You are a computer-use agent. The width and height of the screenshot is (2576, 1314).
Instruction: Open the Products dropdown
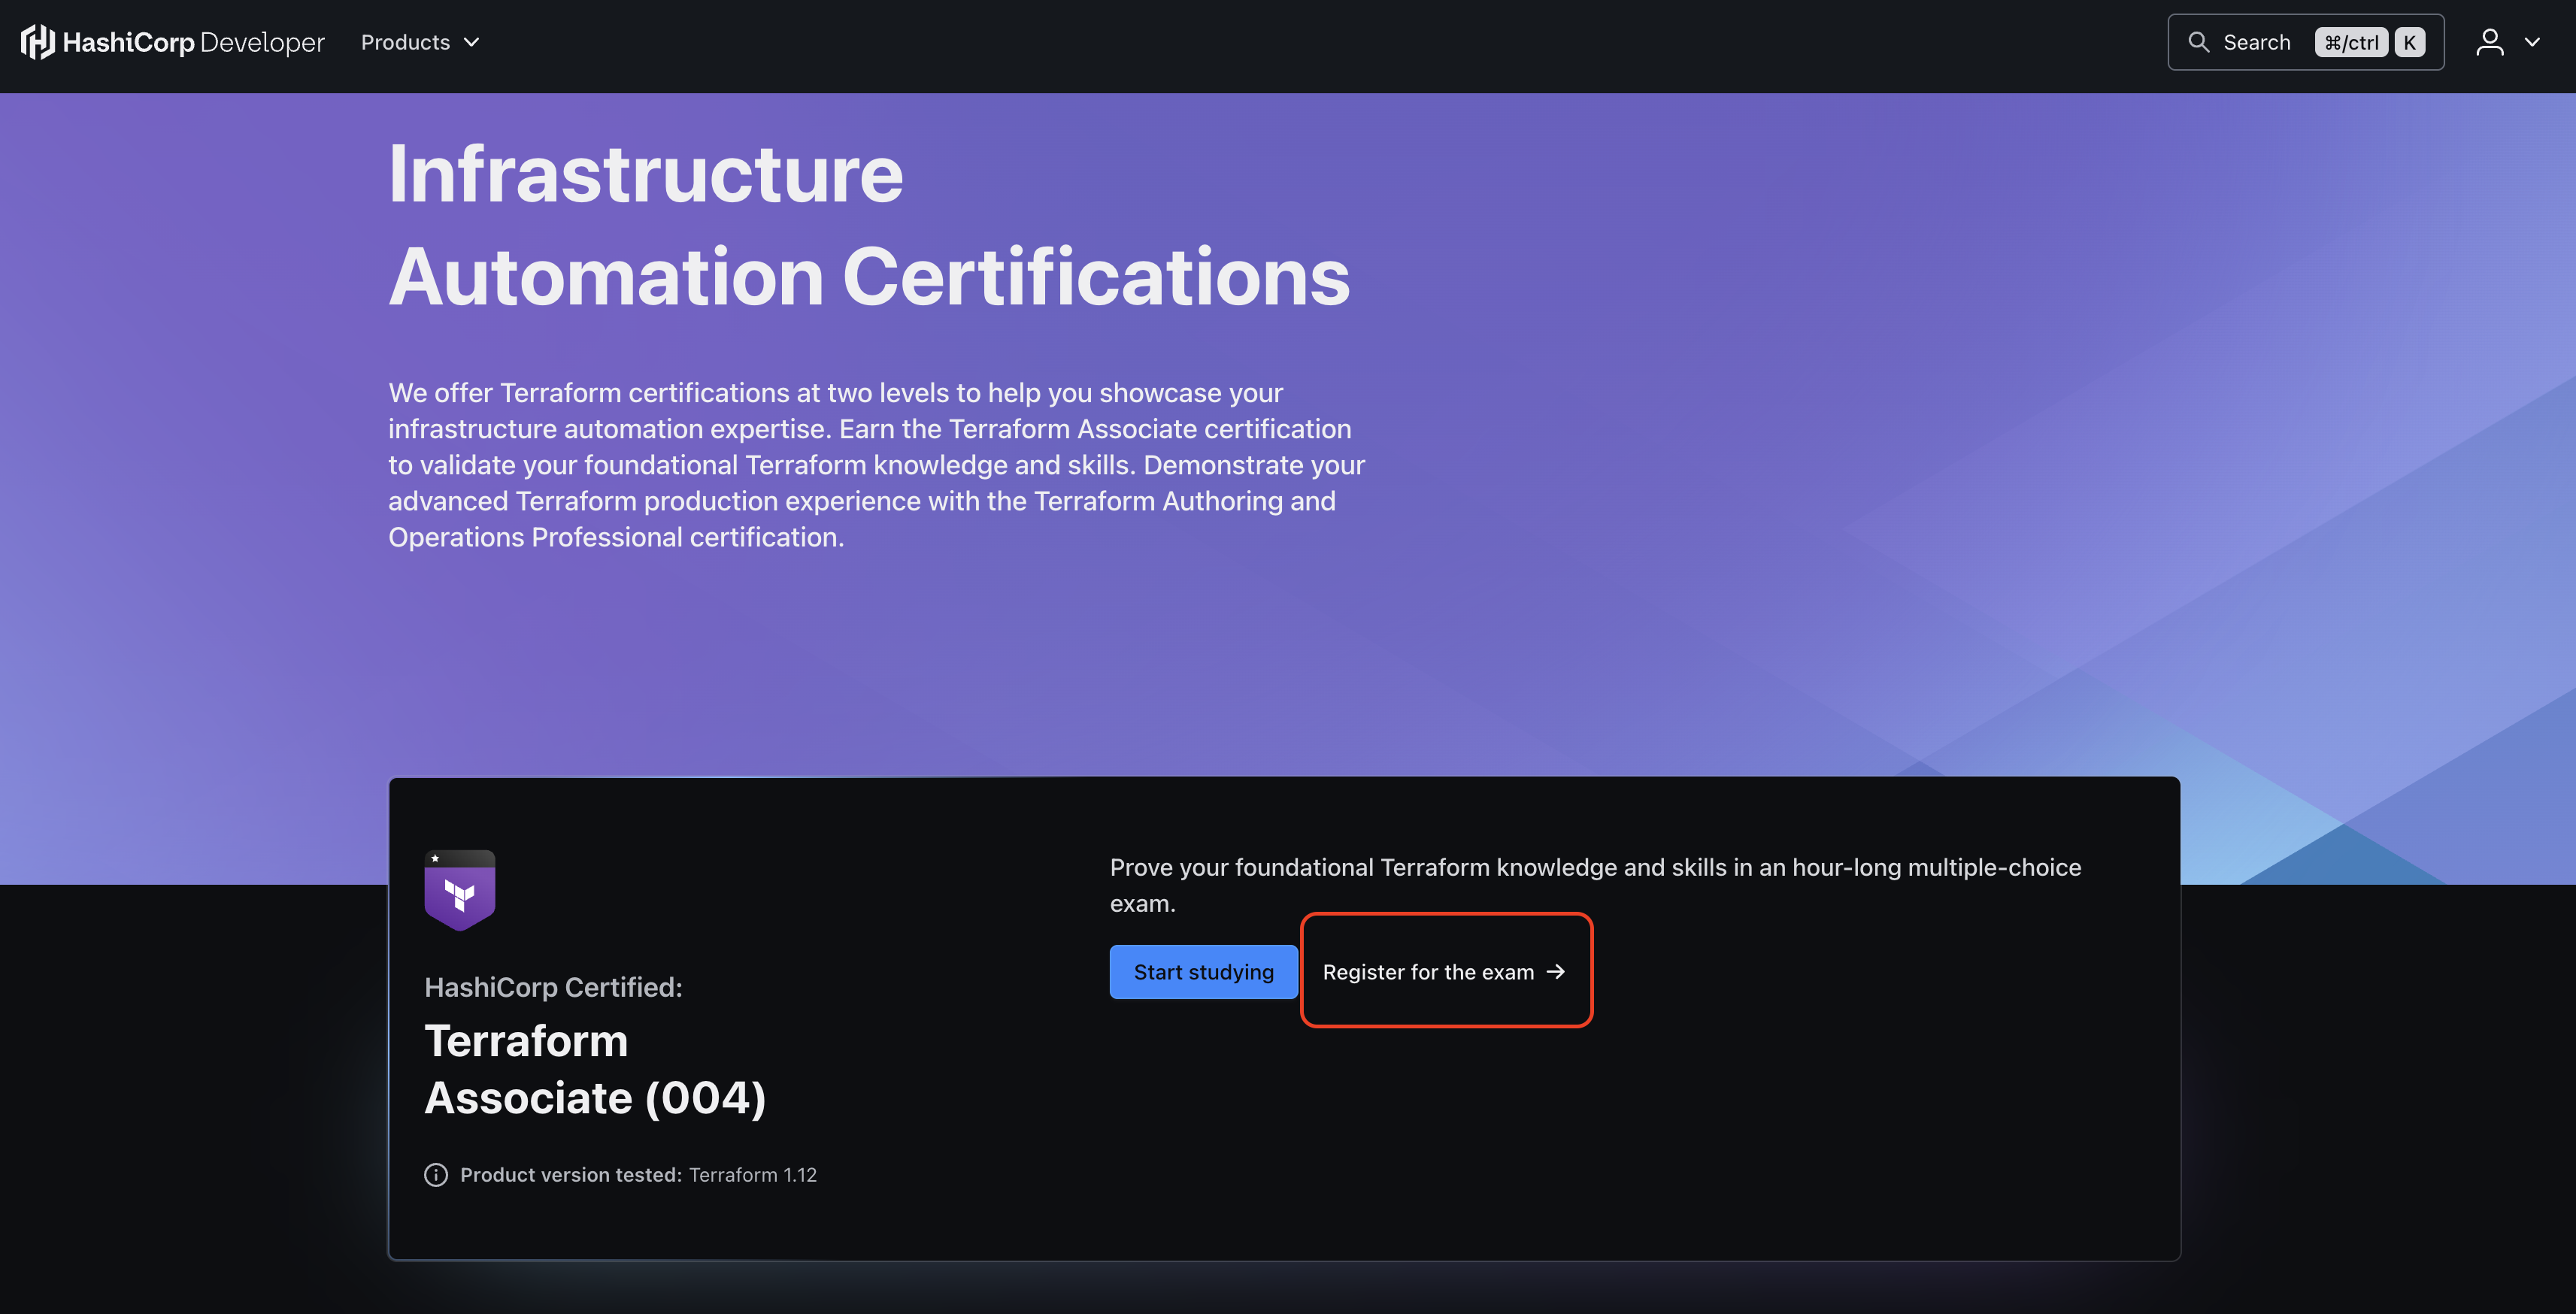(x=419, y=42)
